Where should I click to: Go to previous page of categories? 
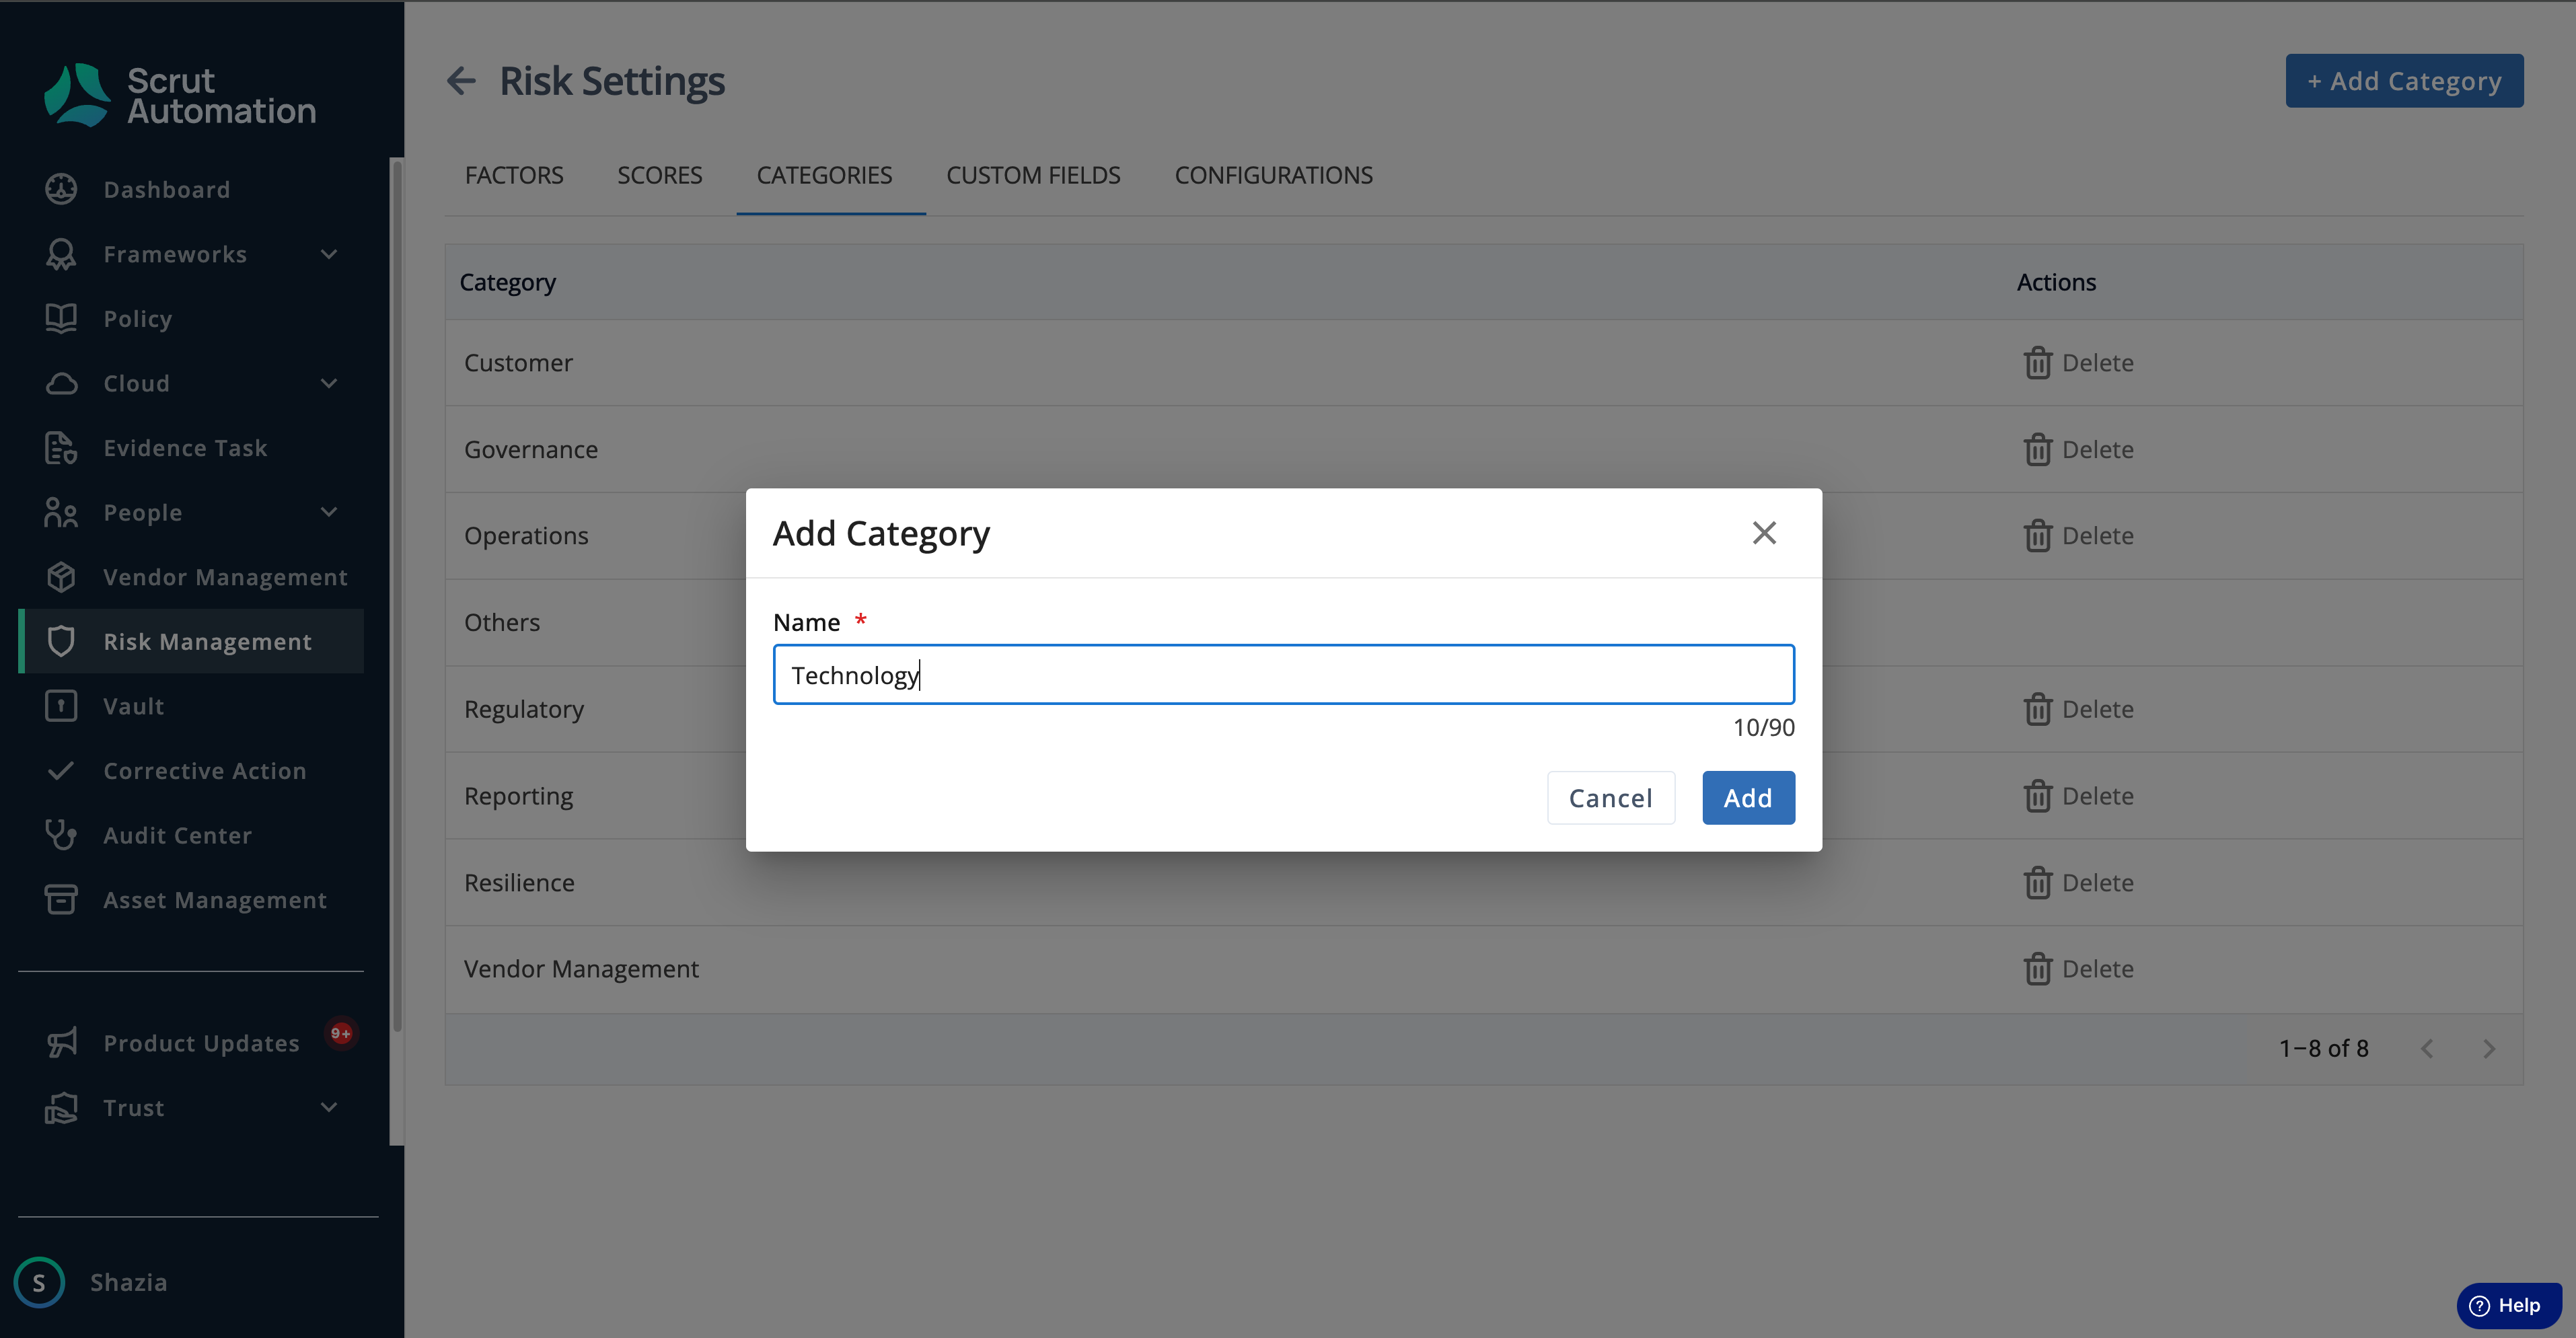pyautogui.click(x=2427, y=1048)
